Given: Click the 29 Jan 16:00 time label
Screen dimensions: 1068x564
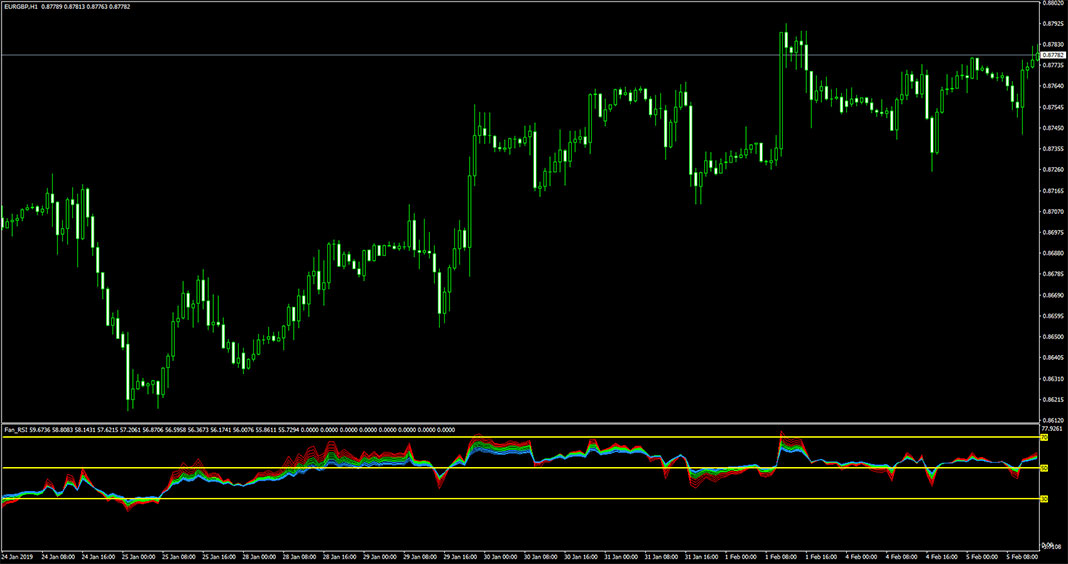Looking at the screenshot, I should pyautogui.click(x=459, y=556).
